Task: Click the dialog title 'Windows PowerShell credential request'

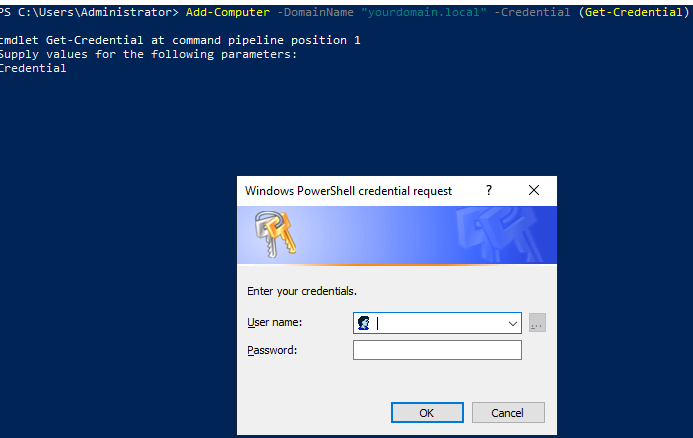Action: [x=348, y=191]
